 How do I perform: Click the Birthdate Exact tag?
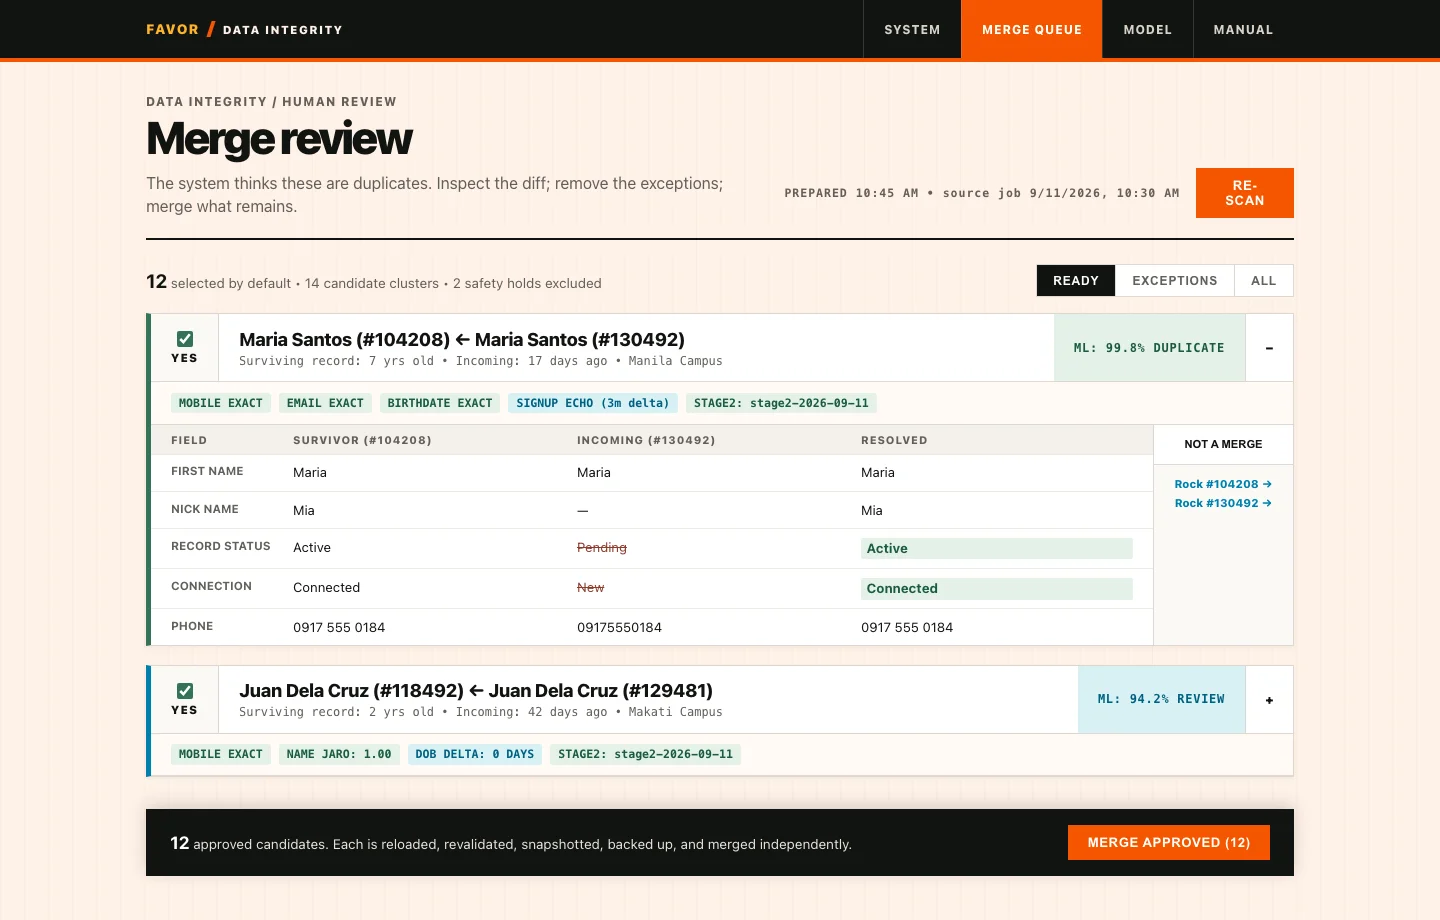pyautogui.click(x=440, y=403)
